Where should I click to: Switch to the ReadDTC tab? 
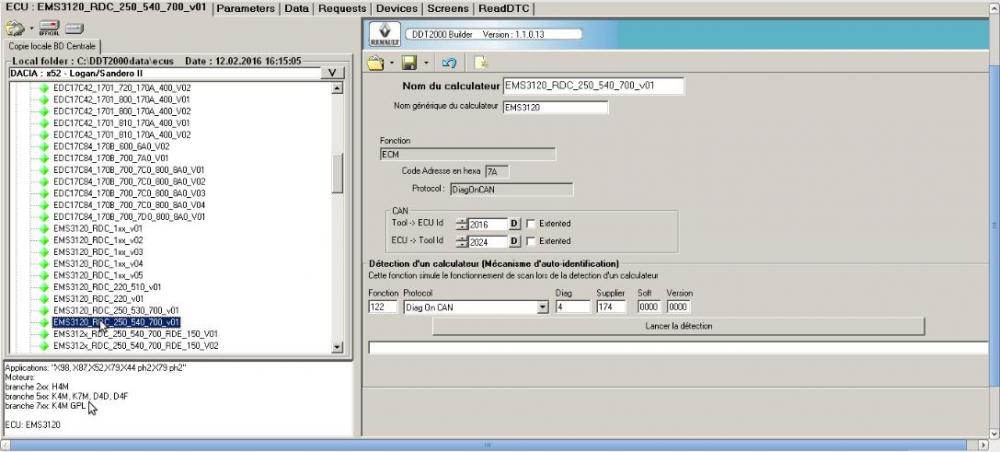click(504, 8)
